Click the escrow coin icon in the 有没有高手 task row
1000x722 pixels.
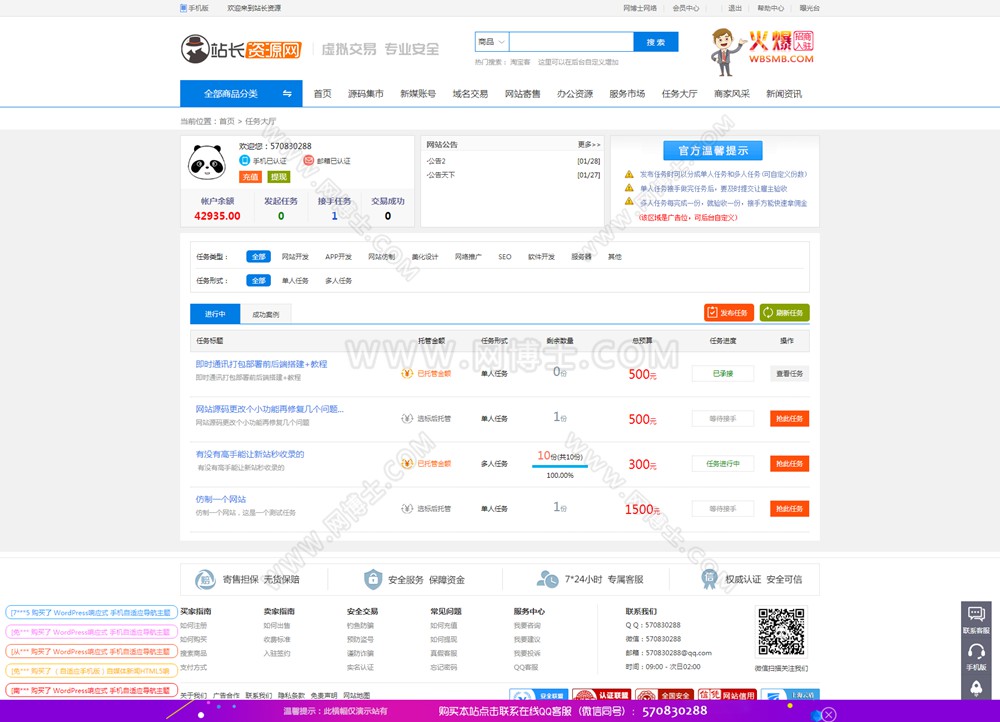[x=407, y=464]
